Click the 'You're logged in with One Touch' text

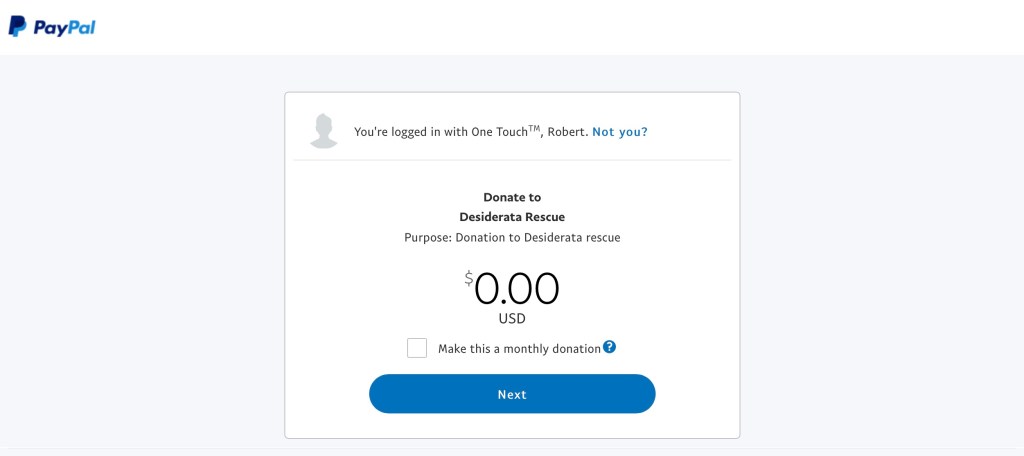[440, 132]
